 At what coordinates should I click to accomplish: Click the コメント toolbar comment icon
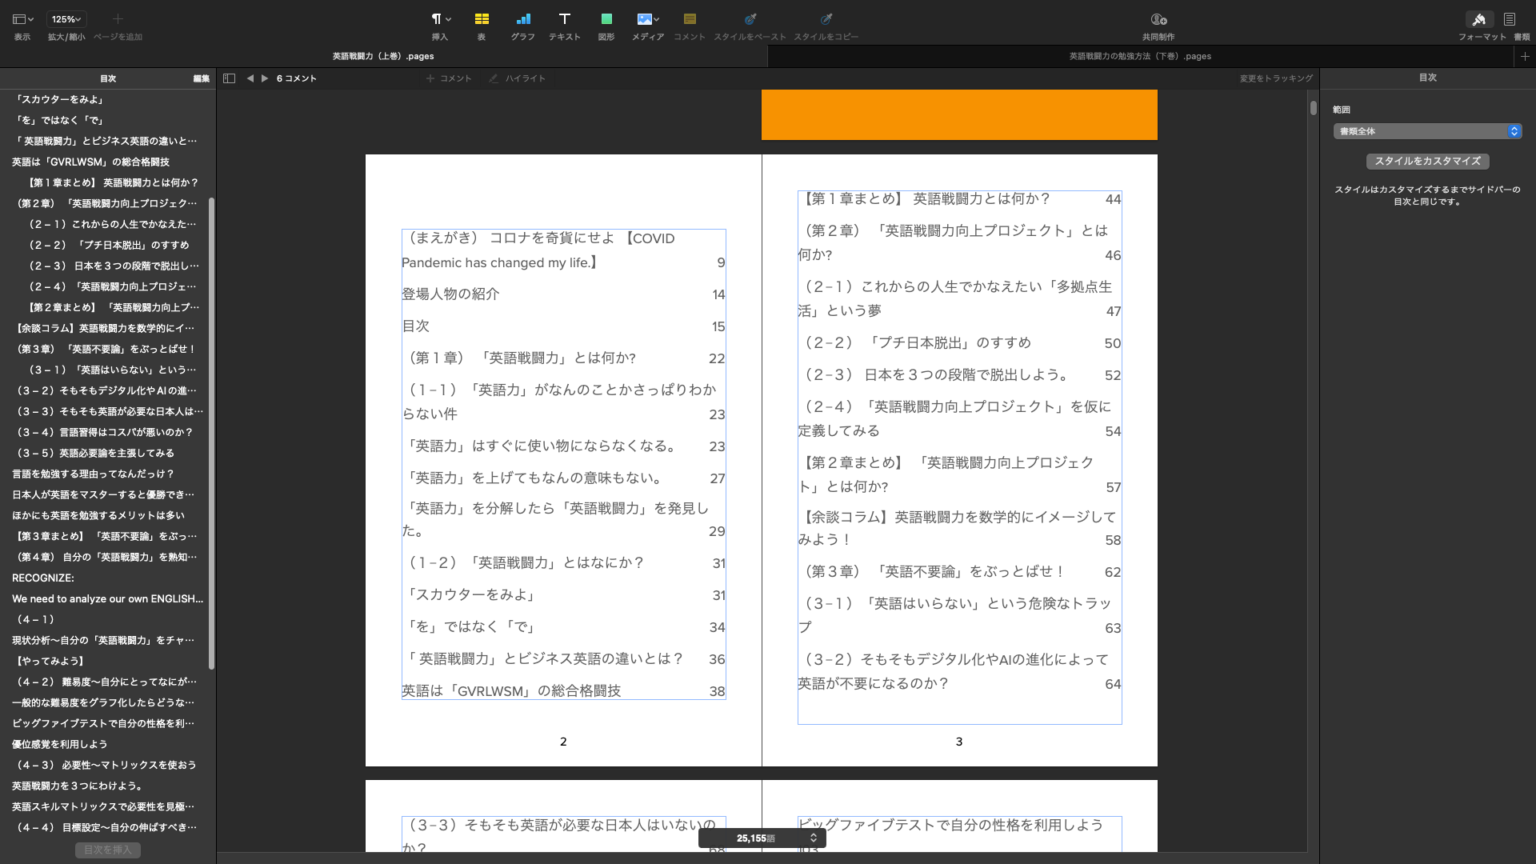tap(689, 19)
